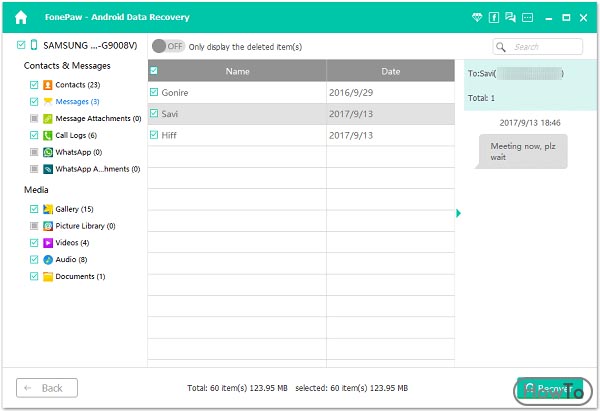Click the 2017/9/13 18:46 timestamp
Viewport: 600px width, 411px height.
coord(530,123)
